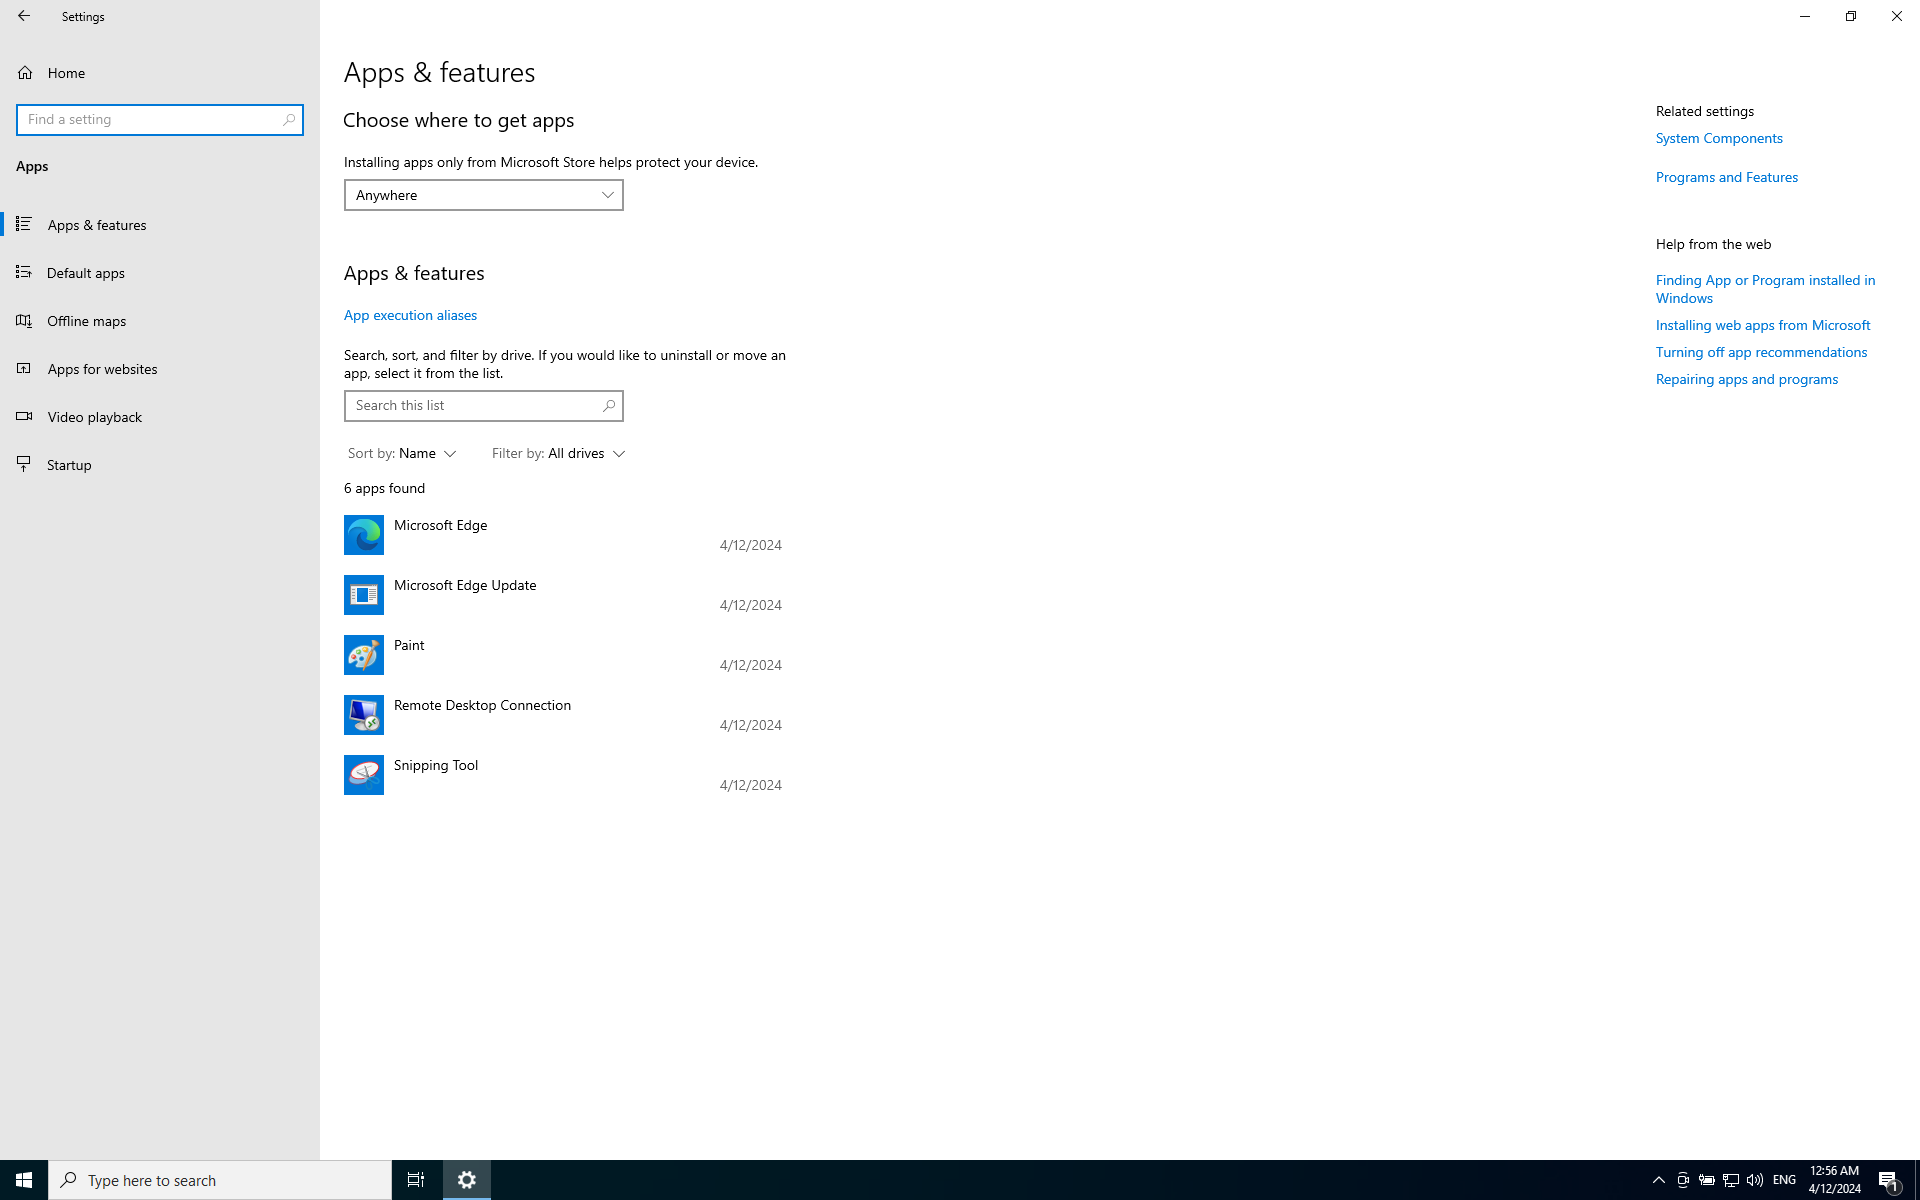Click the Search this list input field
The width and height of the screenshot is (1920, 1200).
point(482,405)
